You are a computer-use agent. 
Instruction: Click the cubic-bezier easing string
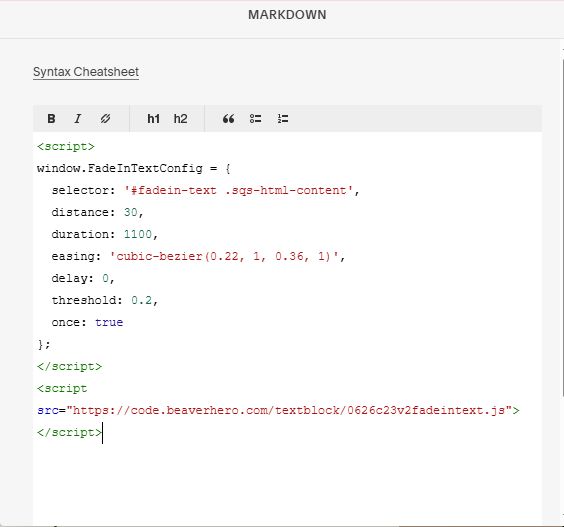tap(224, 256)
